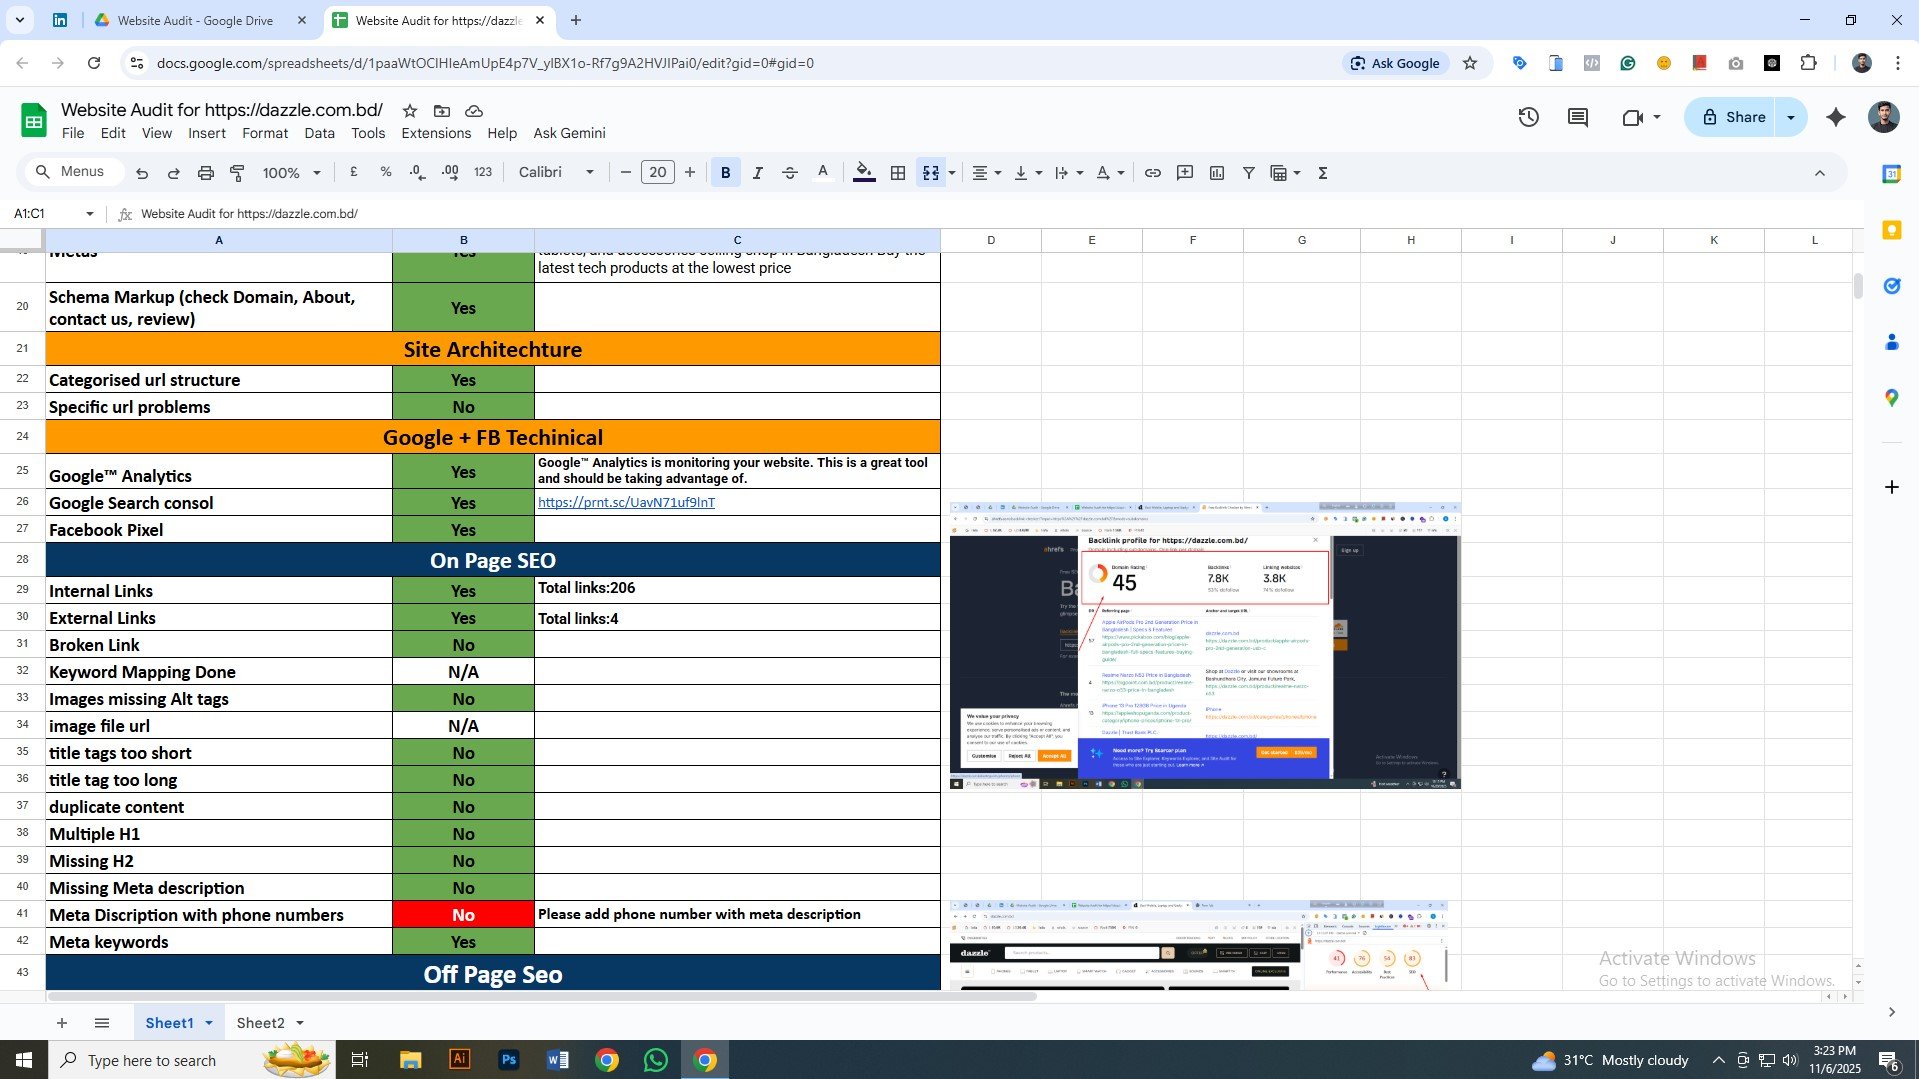Open the search Menus box

[x=72, y=171]
